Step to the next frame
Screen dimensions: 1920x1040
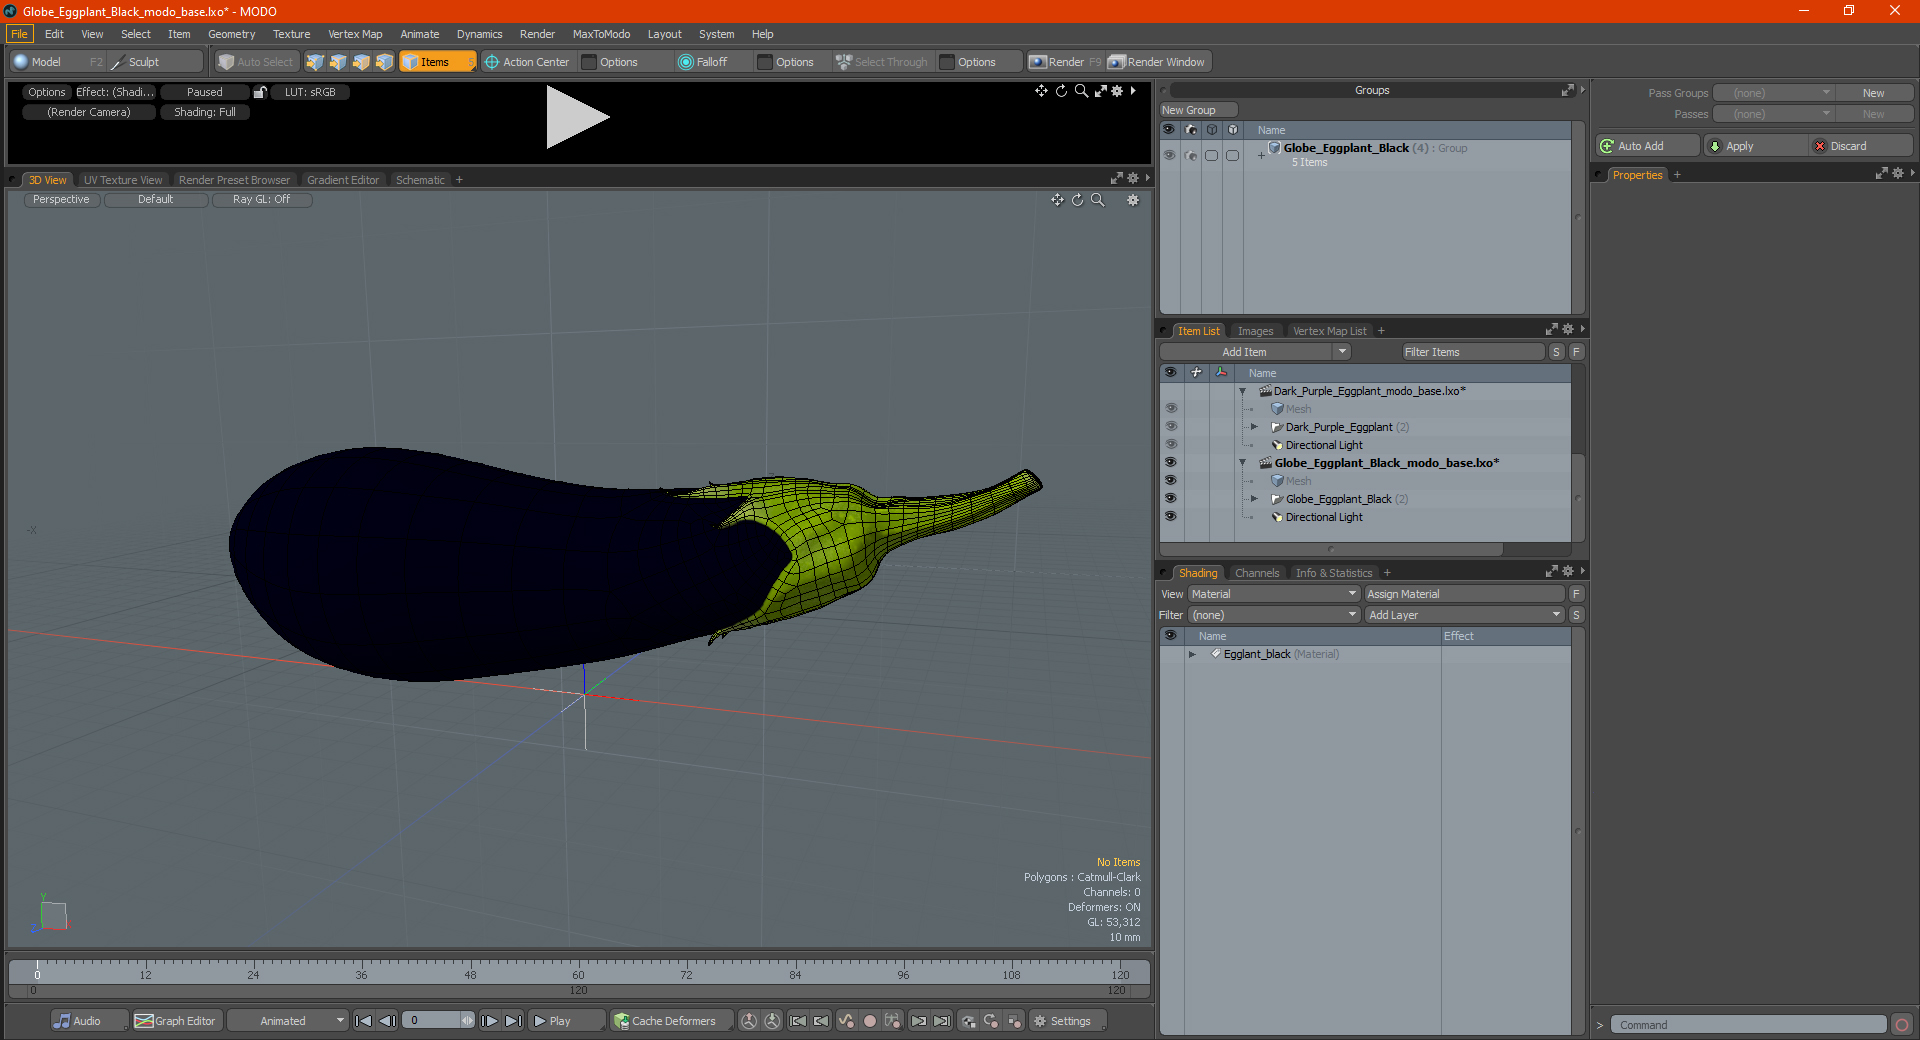(x=489, y=1021)
